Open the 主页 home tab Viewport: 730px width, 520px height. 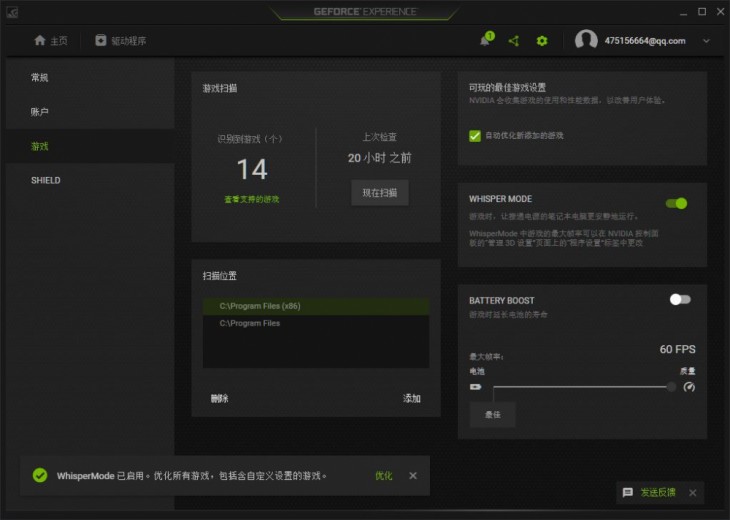[x=50, y=41]
